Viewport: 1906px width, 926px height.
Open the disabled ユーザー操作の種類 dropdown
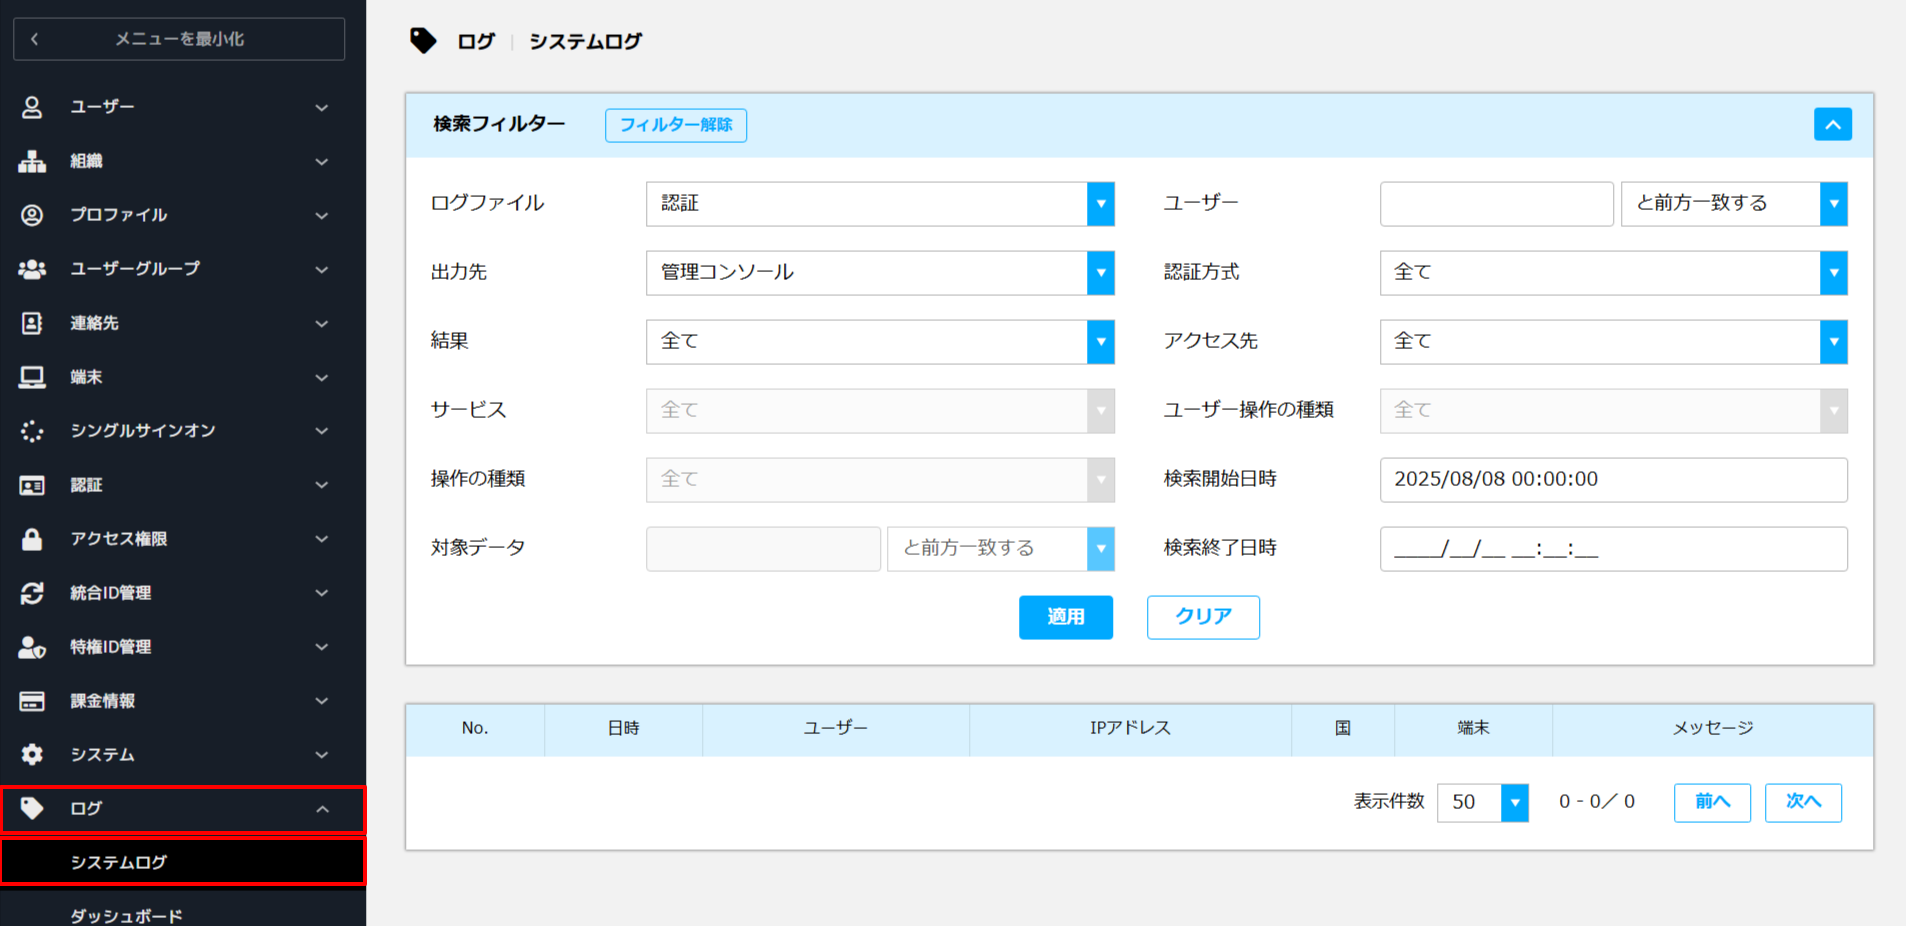pos(1614,411)
